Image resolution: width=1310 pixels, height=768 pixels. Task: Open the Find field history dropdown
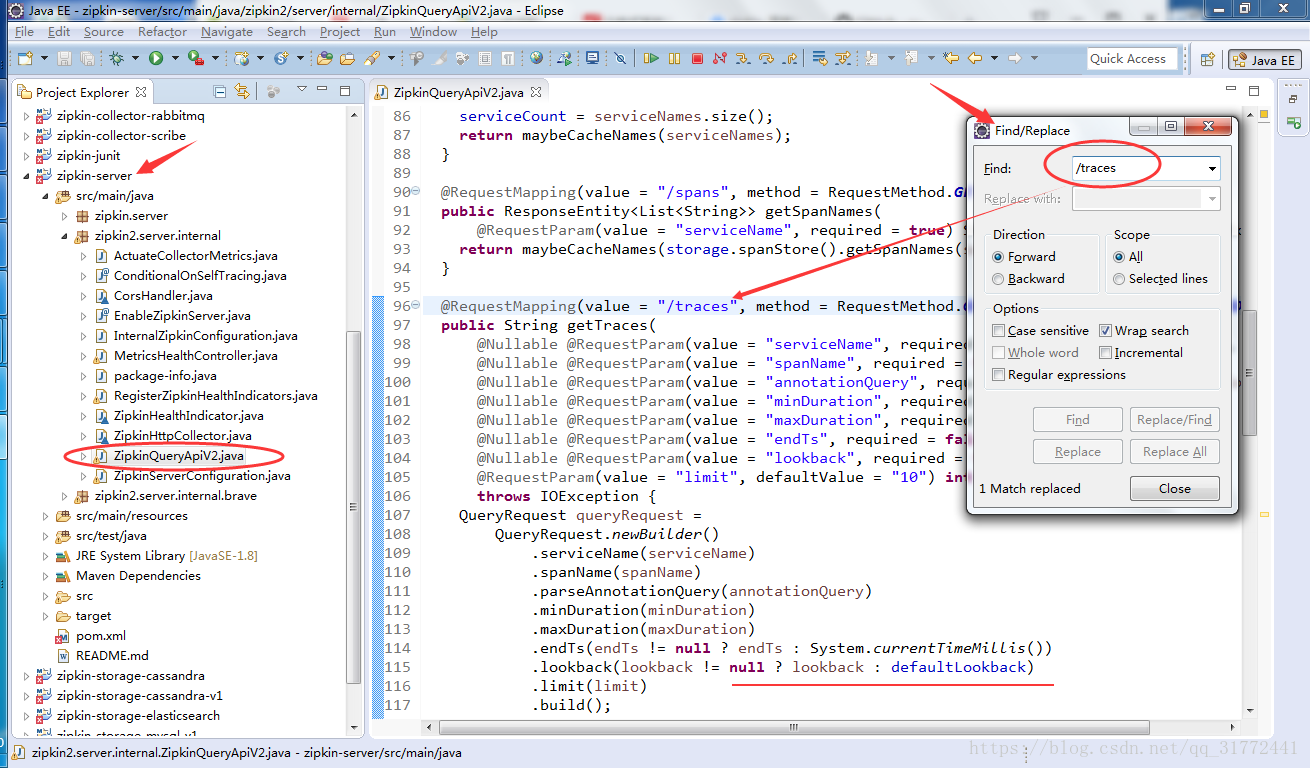(x=1212, y=169)
